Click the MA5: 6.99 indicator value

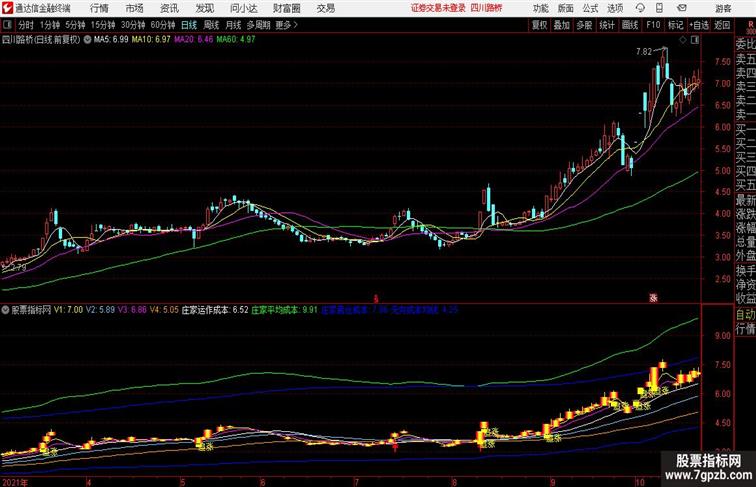(111, 40)
